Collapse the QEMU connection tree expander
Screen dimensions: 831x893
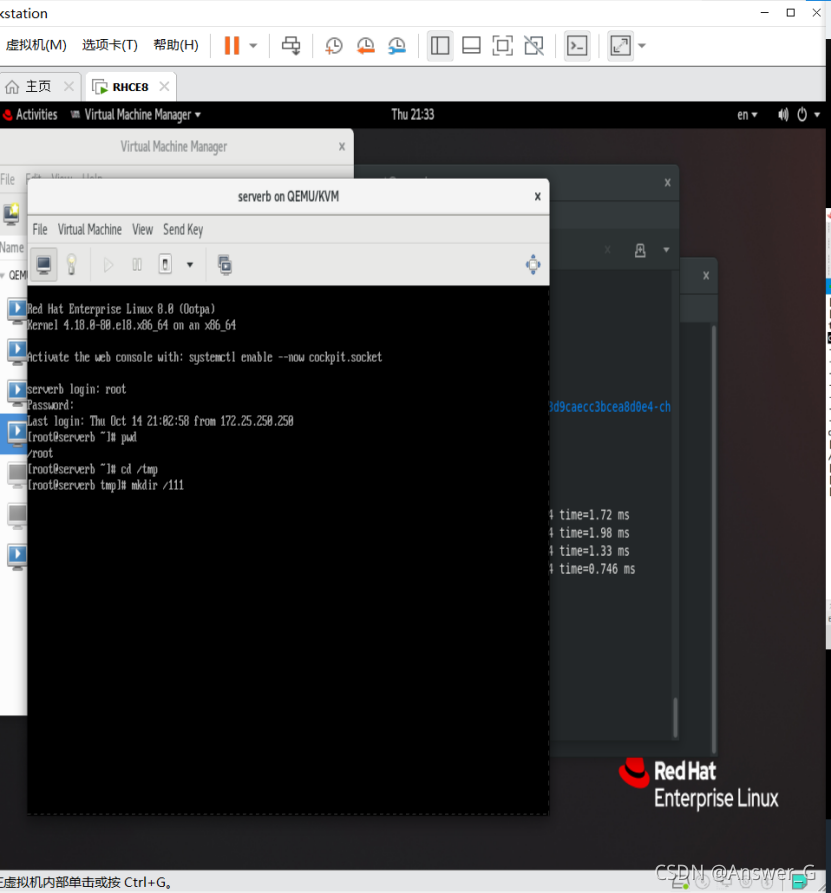click(3, 276)
